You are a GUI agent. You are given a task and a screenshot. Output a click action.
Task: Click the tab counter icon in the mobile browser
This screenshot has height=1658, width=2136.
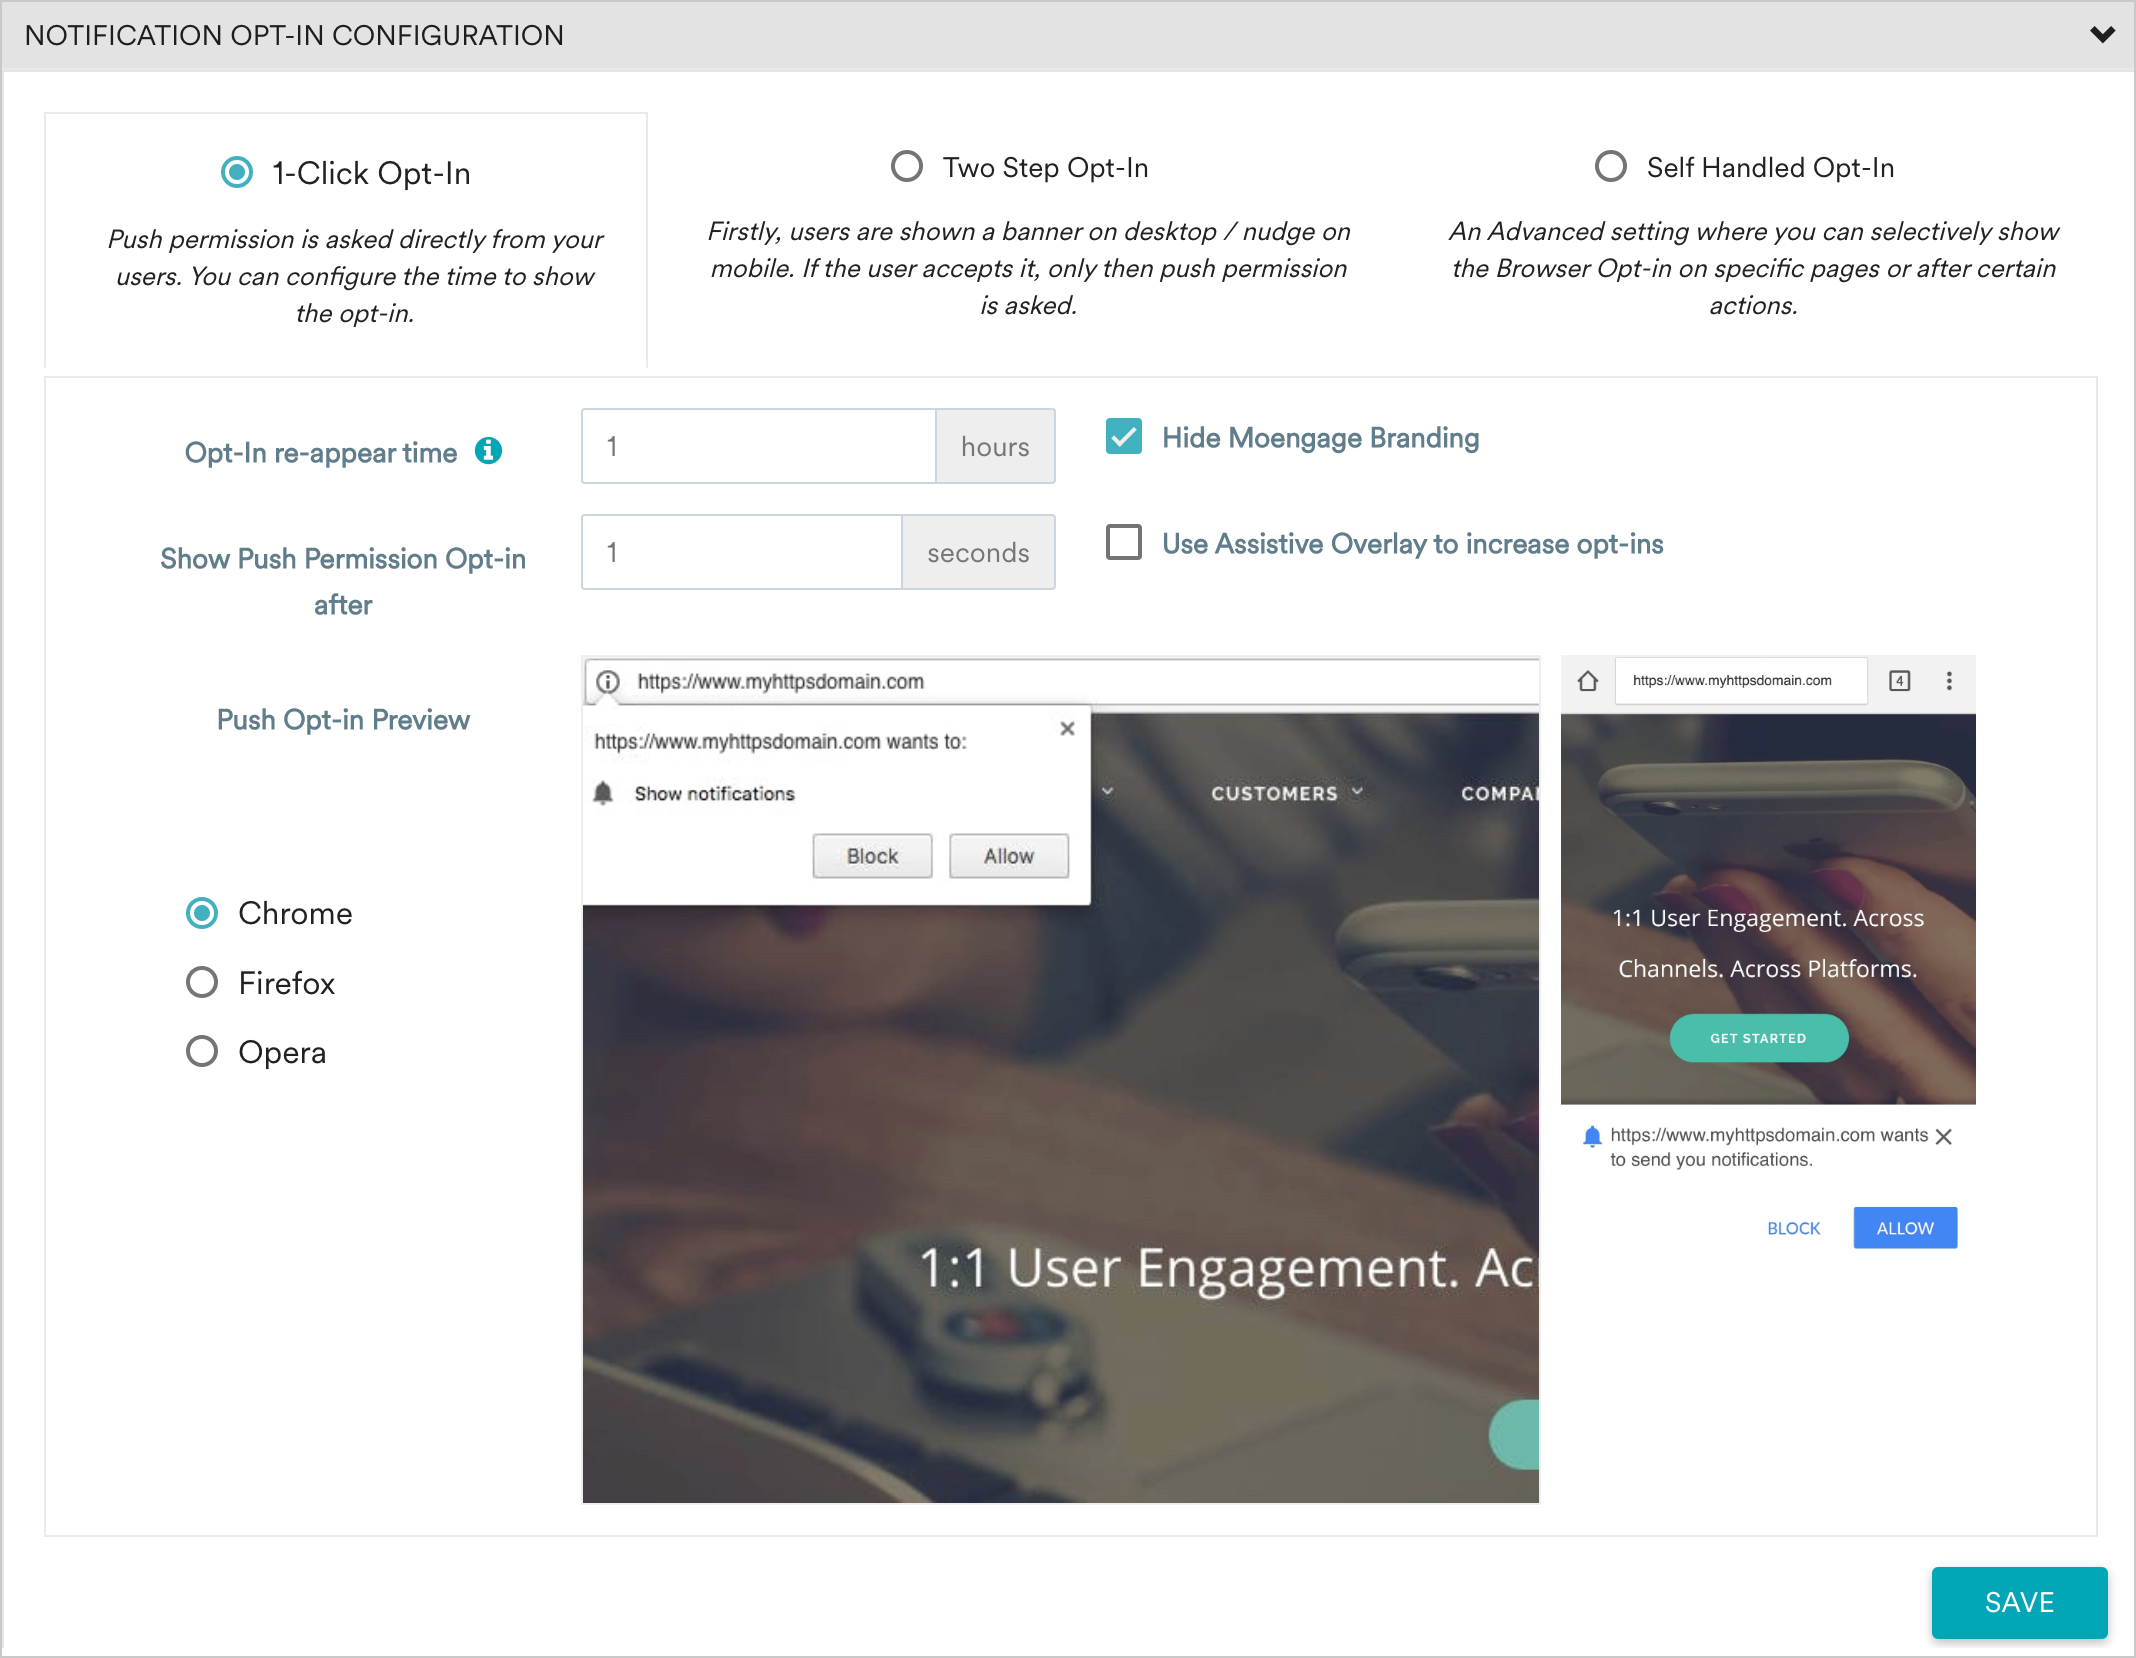[1898, 680]
